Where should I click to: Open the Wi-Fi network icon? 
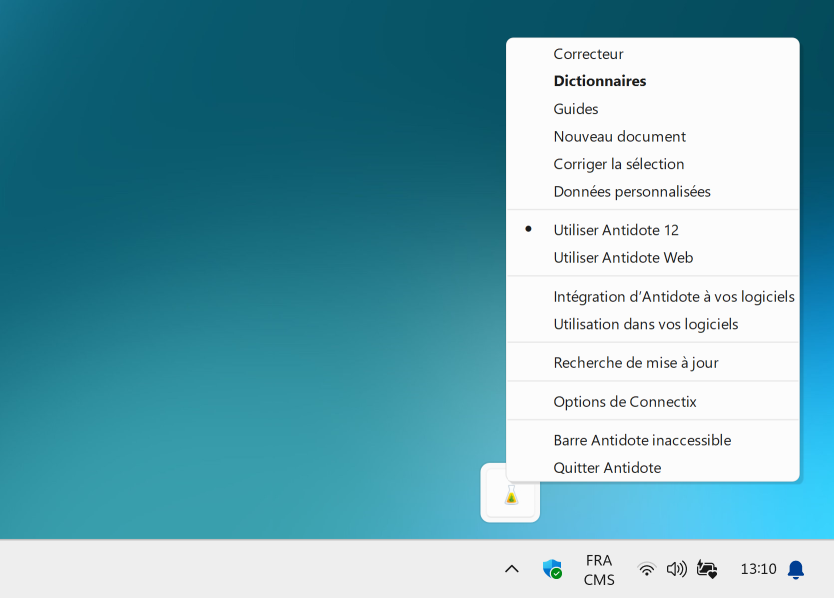click(647, 569)
